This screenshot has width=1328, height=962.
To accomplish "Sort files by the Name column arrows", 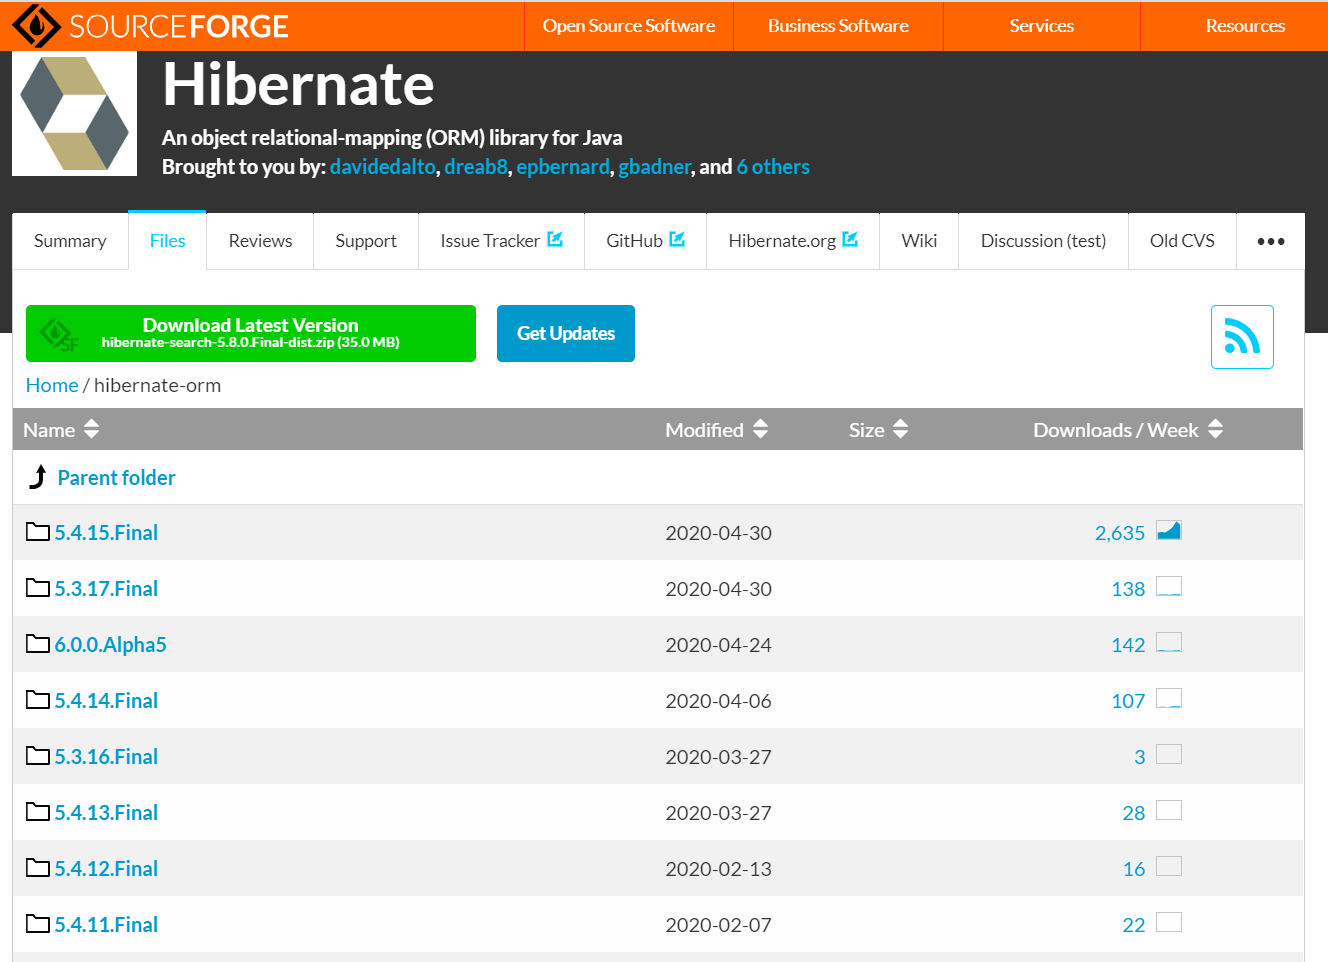I will click(x=92, y=429).
